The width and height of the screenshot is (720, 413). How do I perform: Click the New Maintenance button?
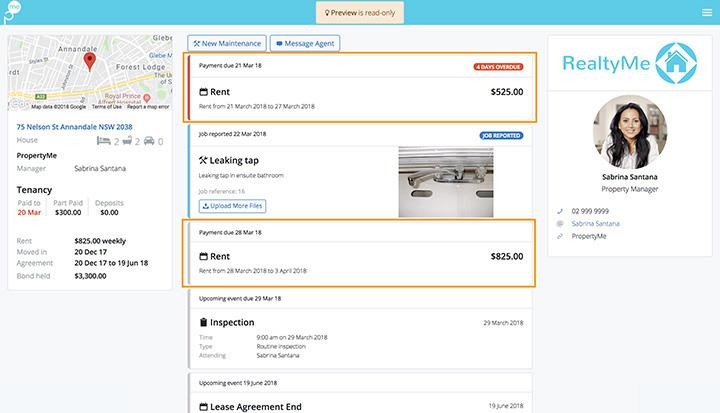tap(227, 44)
